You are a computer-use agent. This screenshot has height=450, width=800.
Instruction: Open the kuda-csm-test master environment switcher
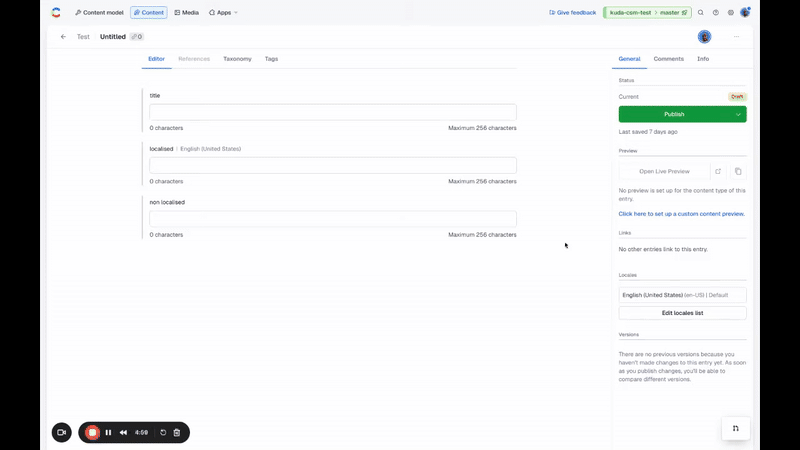[647, 13]
